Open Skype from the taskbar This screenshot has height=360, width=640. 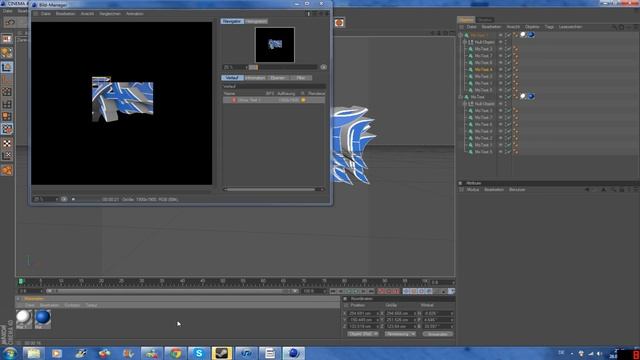coord(199,353)
